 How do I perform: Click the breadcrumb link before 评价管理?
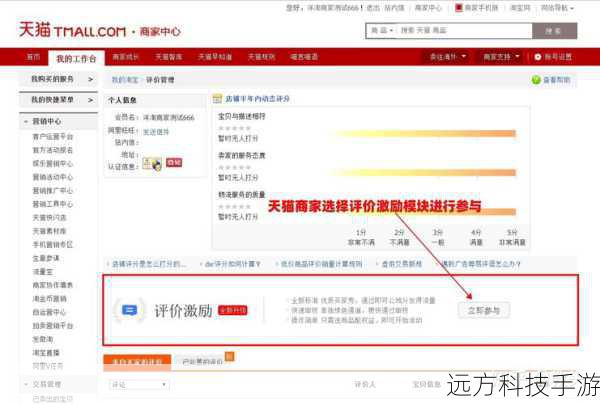click(x=125, y=80)
